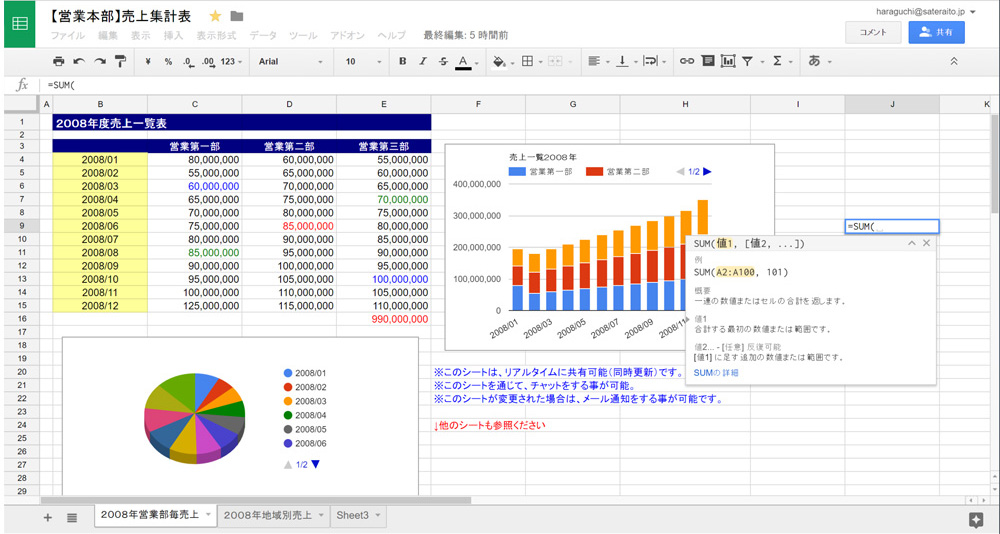Switch to the Sheet3 tab
The width and height of the screenshot is (1000, 534).
[358, 515]
